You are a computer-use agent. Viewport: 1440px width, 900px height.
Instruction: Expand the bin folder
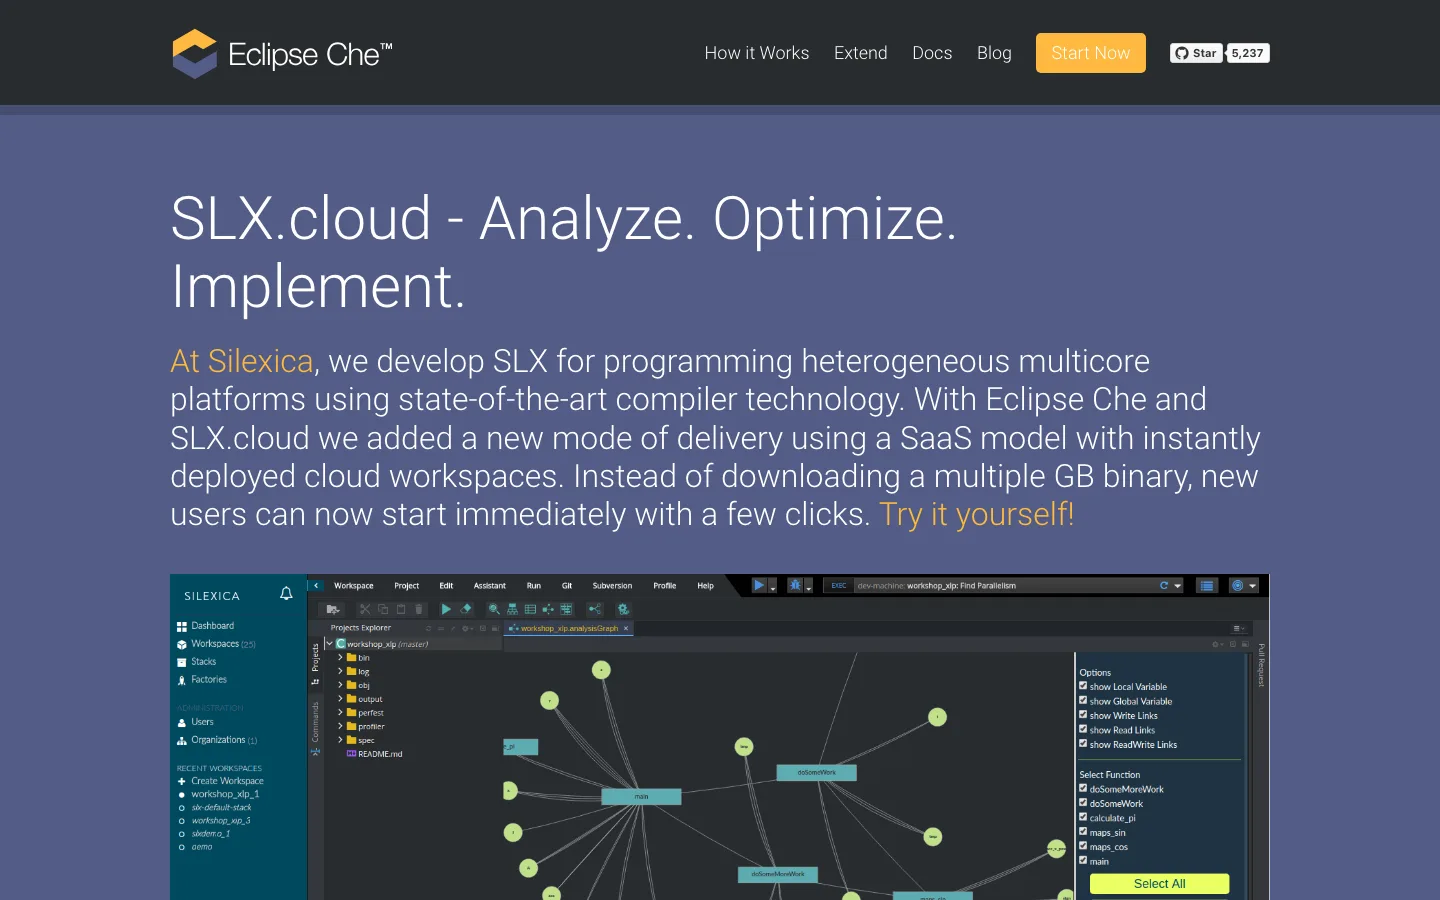(340, 658)
